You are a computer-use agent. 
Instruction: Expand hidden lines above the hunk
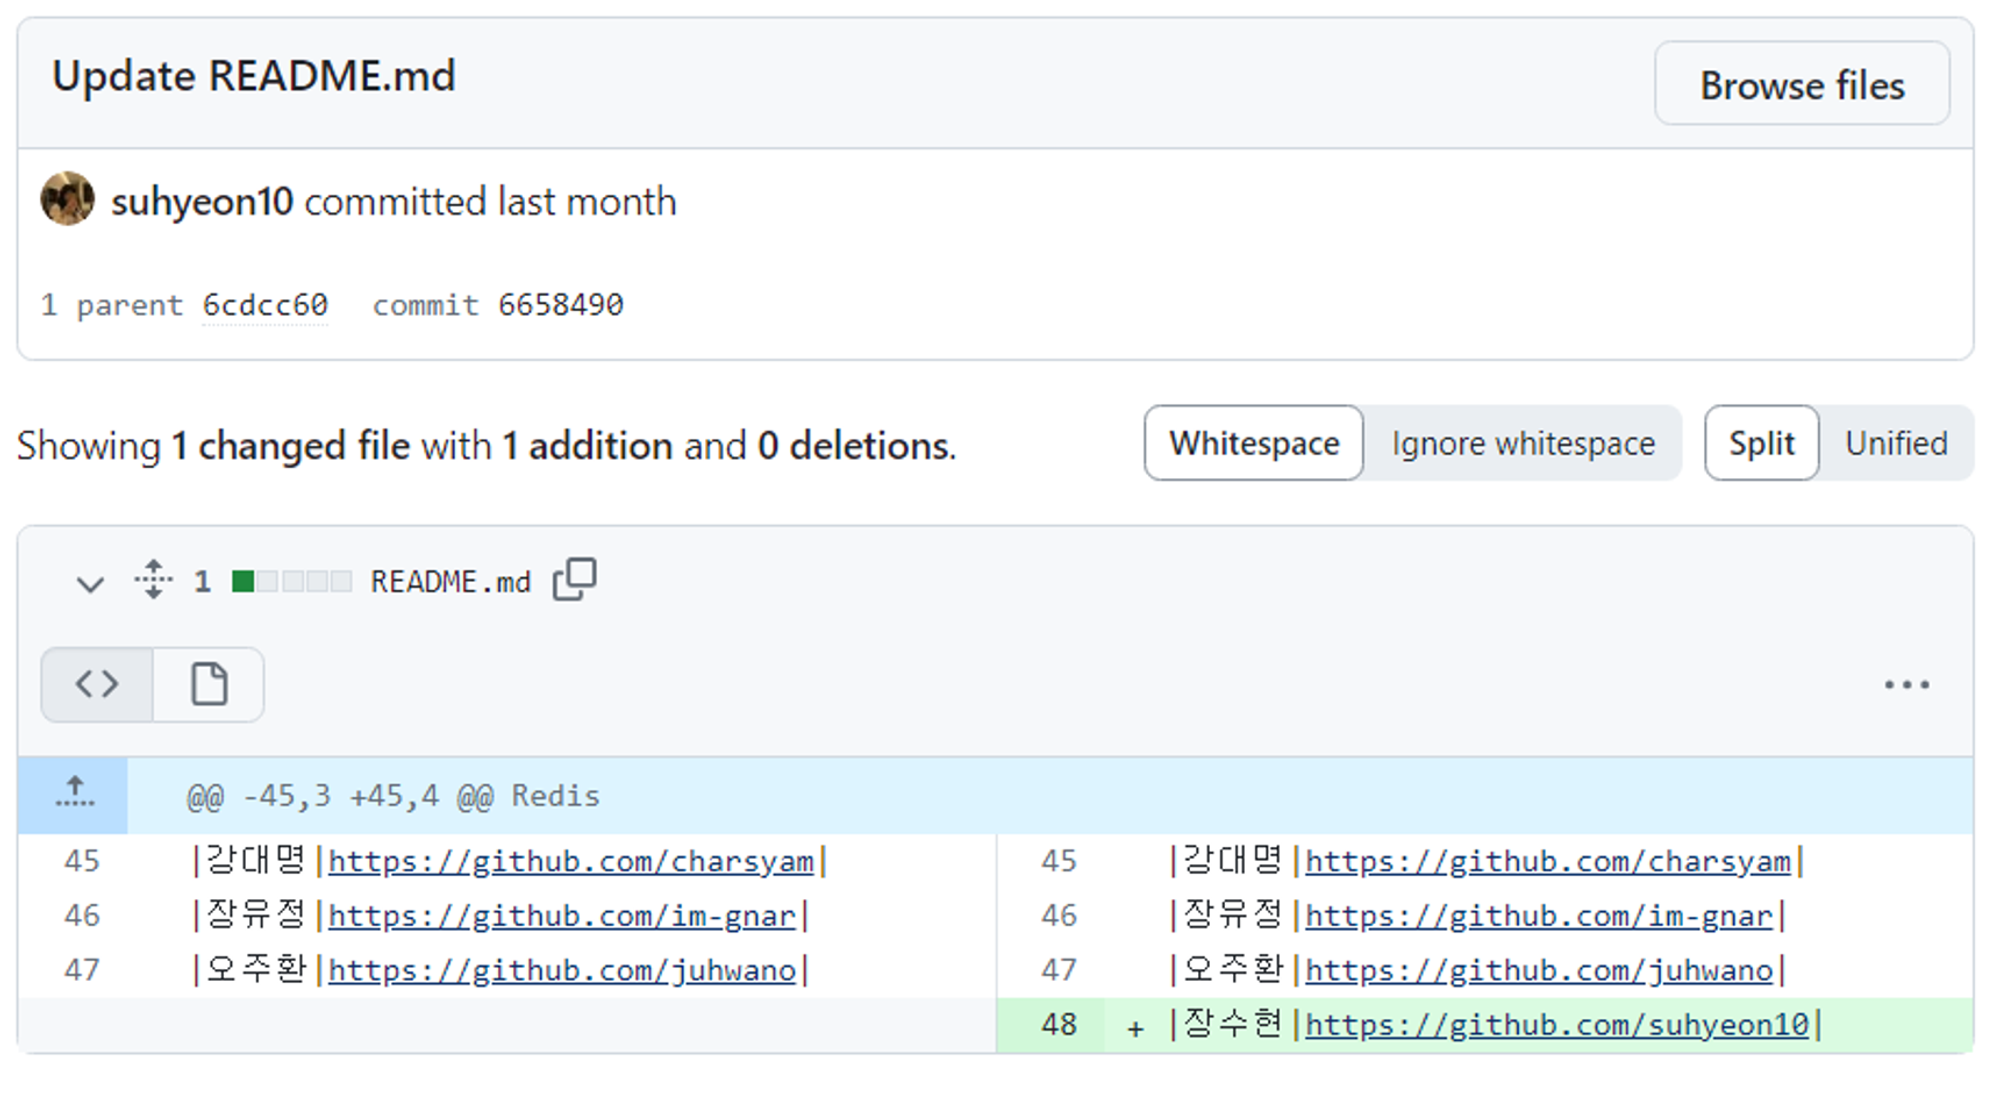(74, 794)
